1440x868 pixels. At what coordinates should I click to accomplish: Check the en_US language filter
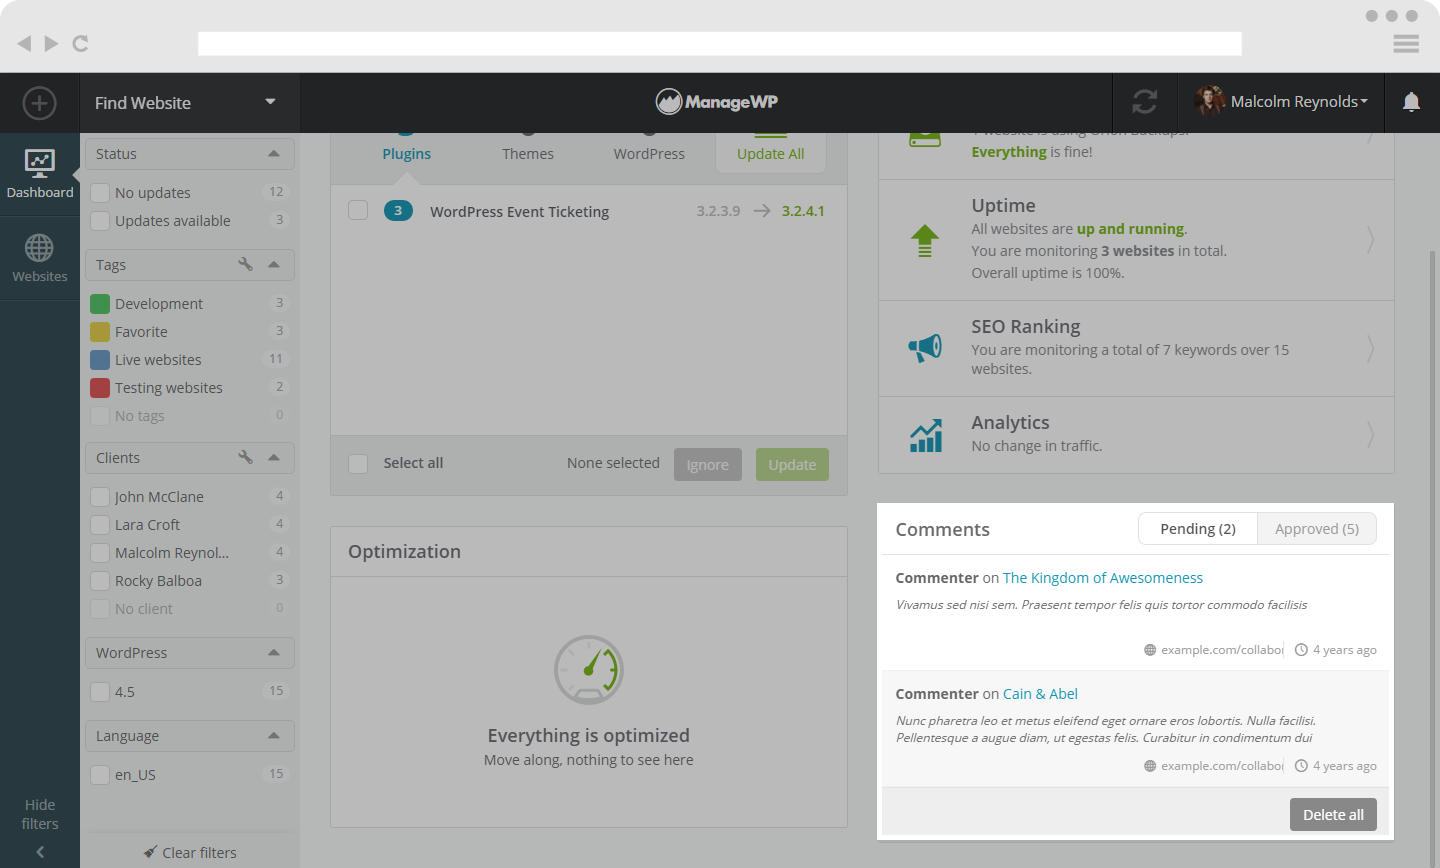pos(100,774)
